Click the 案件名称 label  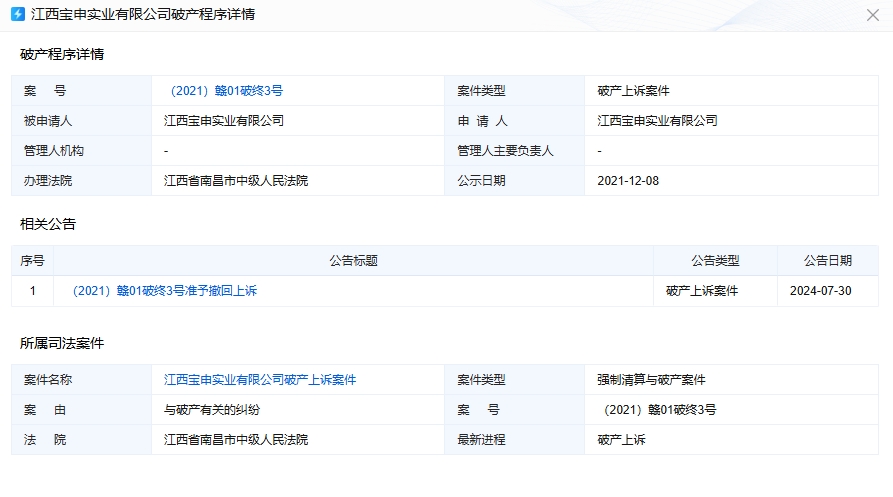[48, 380]
